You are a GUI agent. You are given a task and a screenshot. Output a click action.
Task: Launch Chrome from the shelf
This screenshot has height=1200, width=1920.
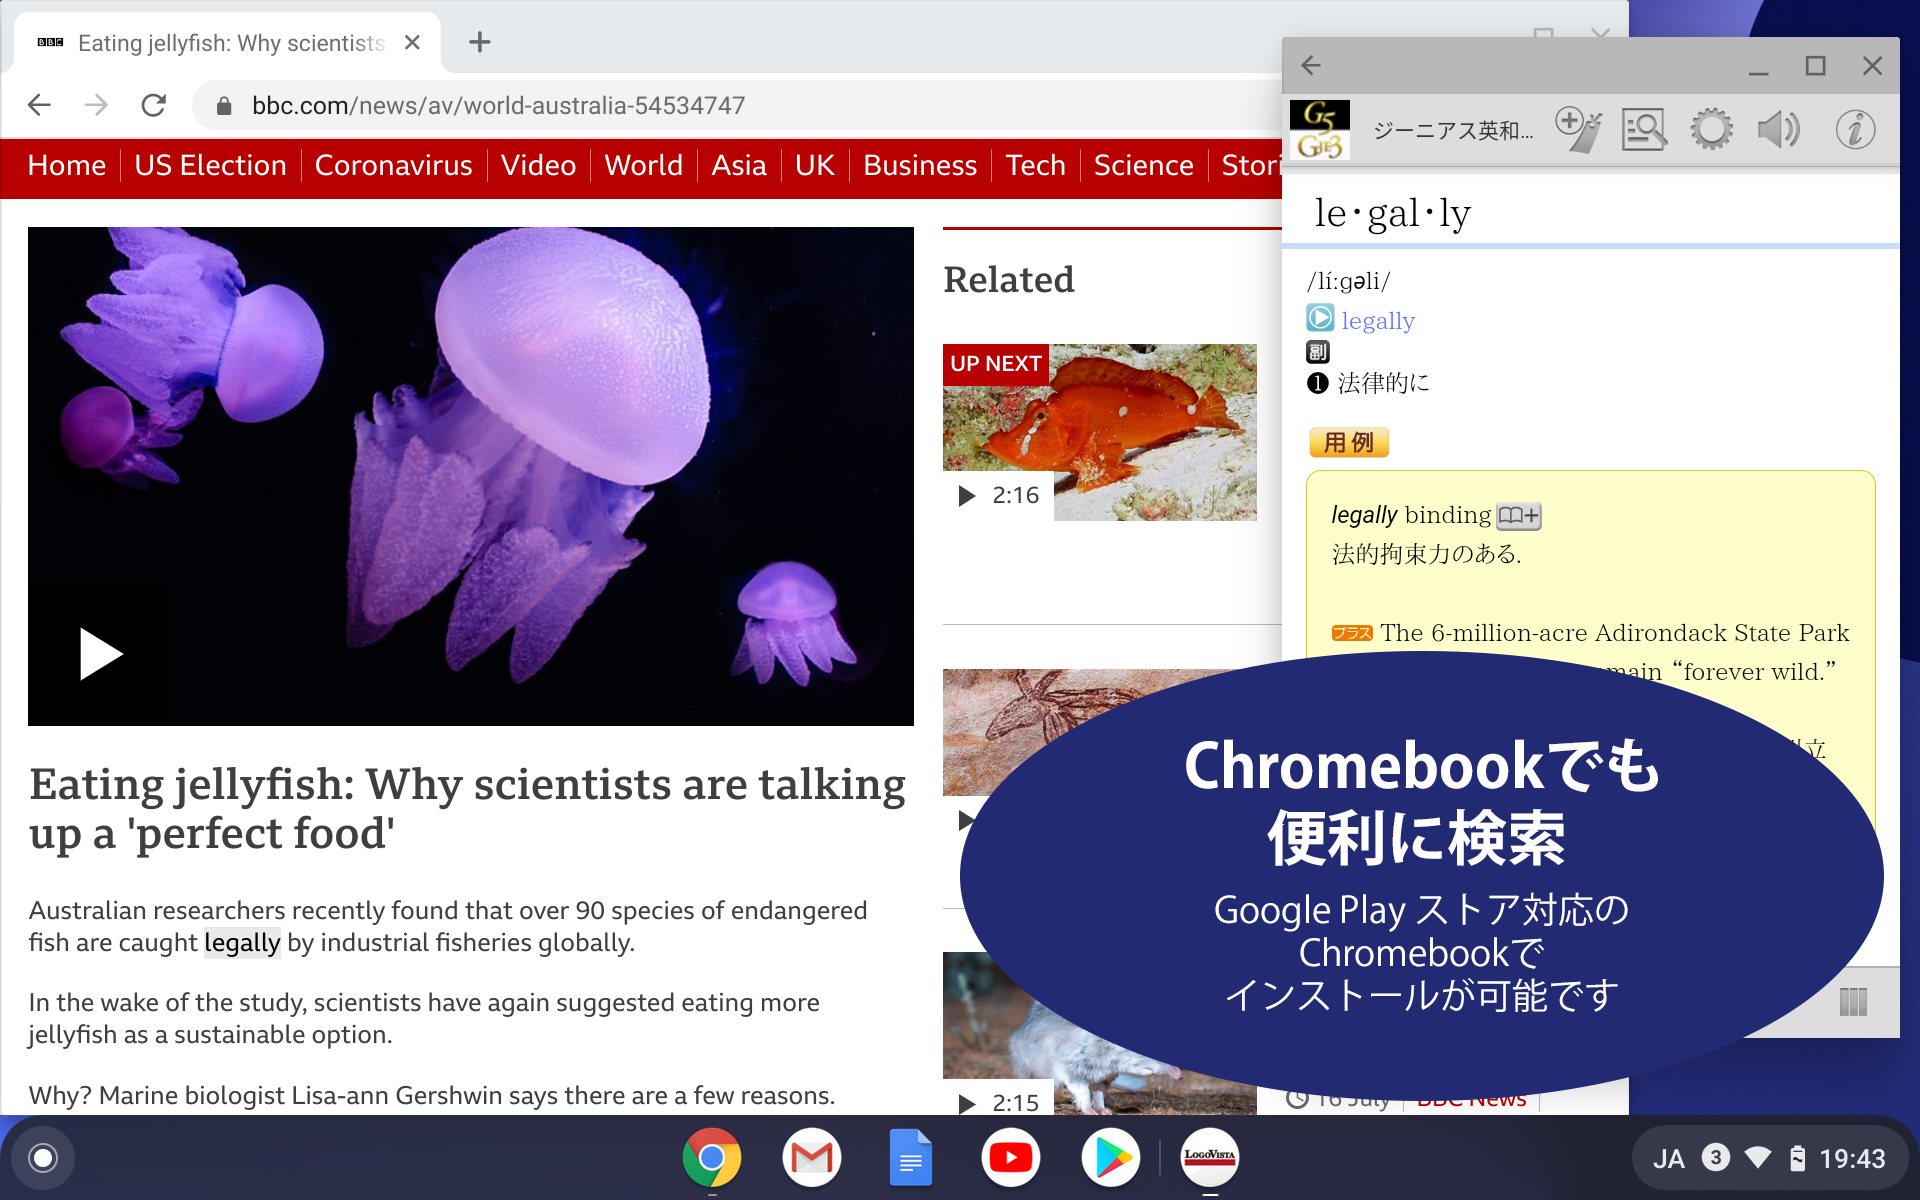[712, 1158]
